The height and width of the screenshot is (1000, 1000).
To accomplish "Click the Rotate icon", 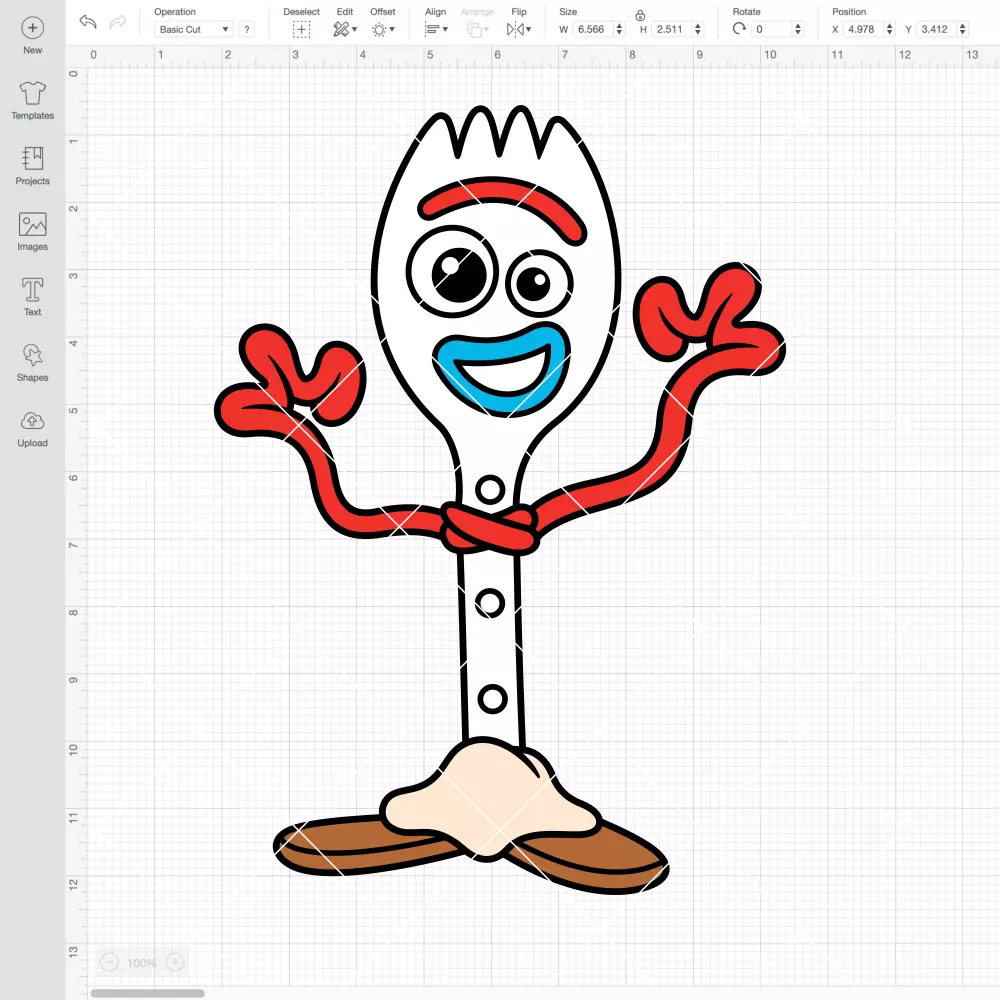I will 739,29.
